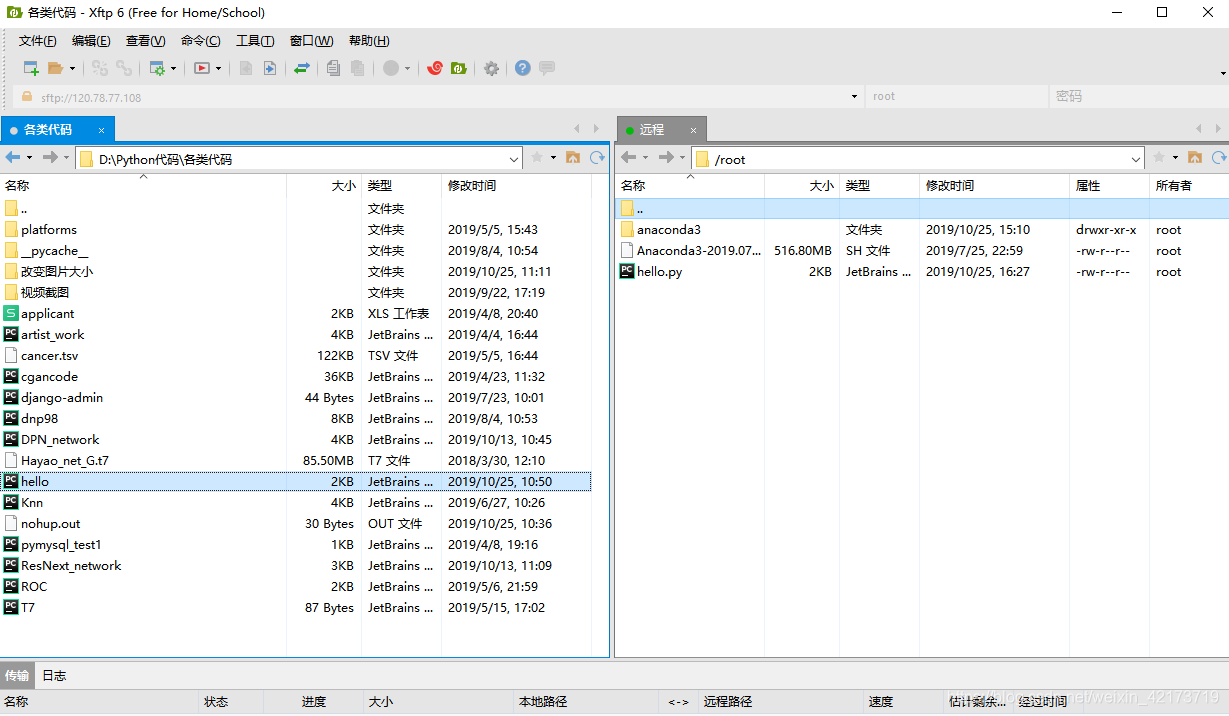Close the 远程 tab

694,130
